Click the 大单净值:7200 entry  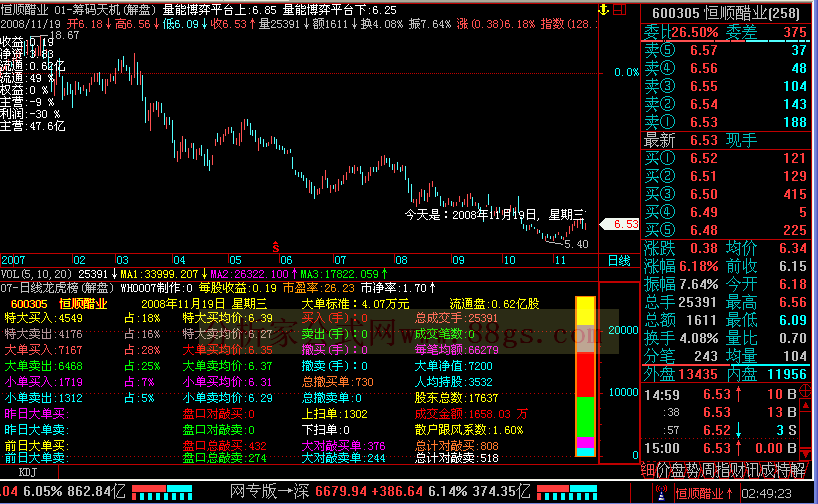[x=453, y=366]
